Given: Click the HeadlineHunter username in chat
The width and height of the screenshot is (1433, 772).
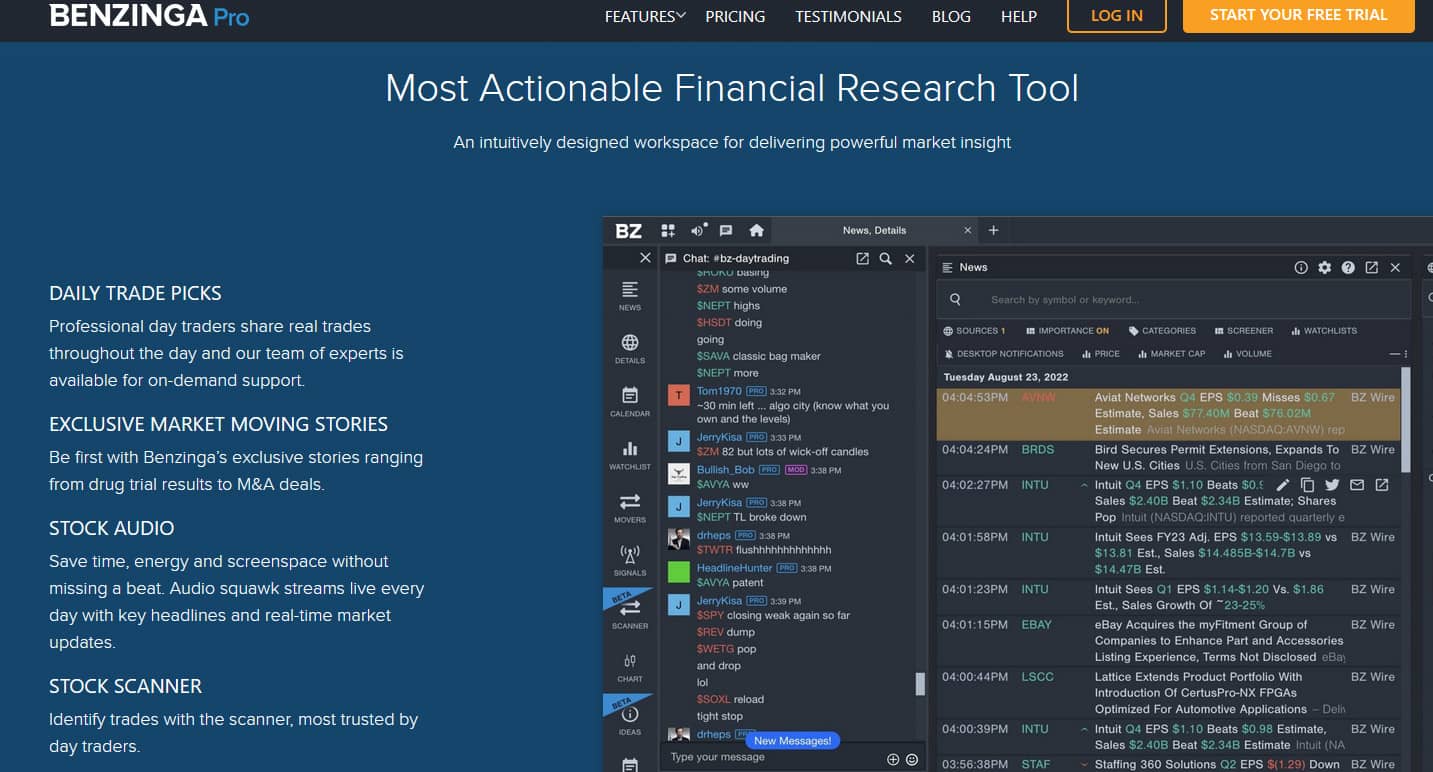Looking at the screenshot, I should coord(734,568).
